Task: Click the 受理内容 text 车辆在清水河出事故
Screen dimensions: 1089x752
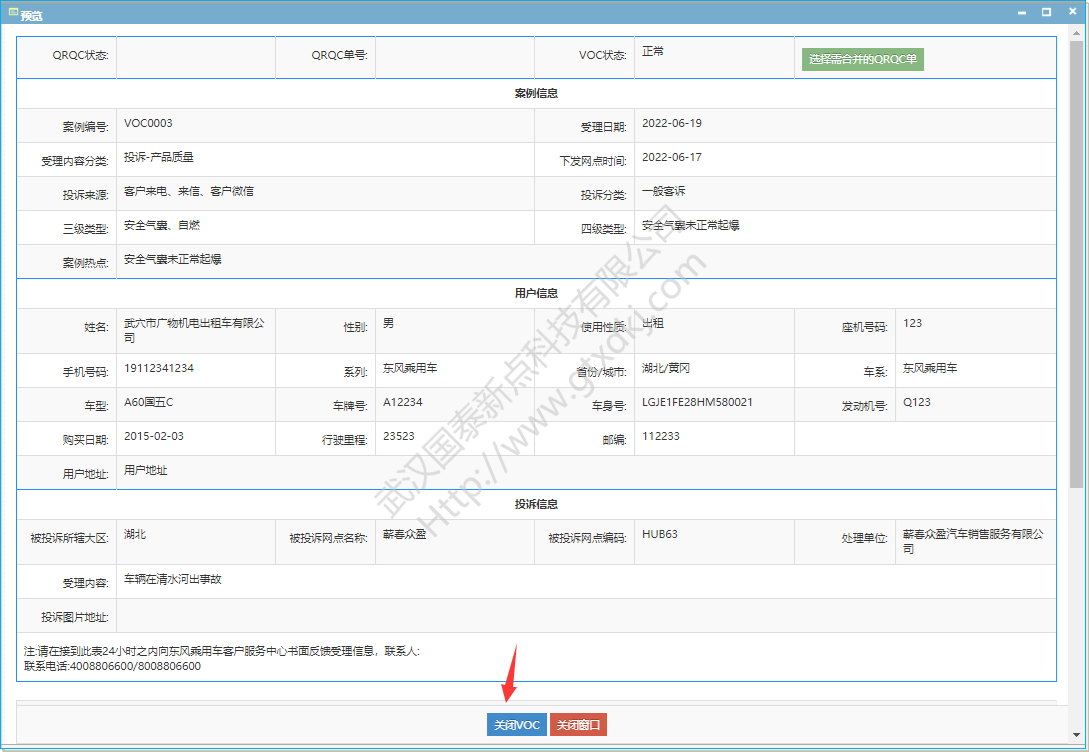Action: point(172,580)
